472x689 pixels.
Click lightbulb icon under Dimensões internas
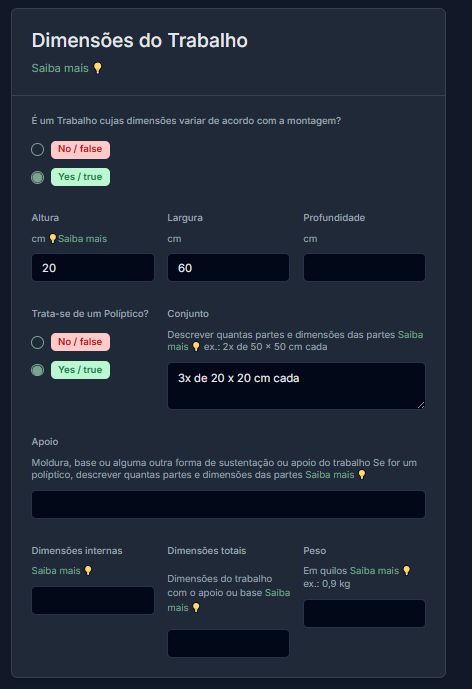88,570
